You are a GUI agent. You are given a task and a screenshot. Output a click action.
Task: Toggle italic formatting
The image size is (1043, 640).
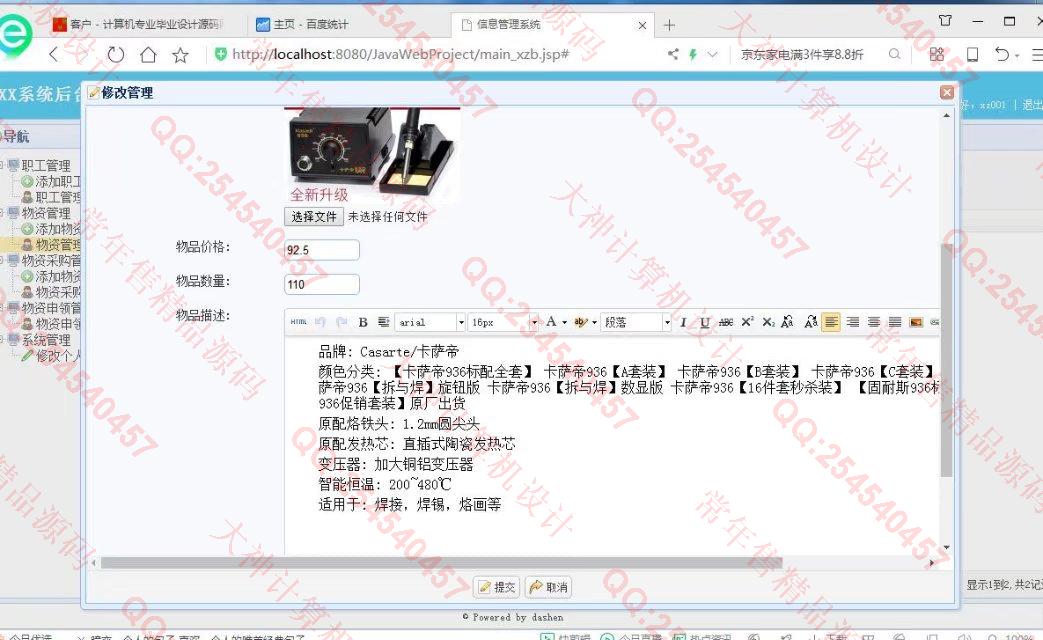[683, 322]
